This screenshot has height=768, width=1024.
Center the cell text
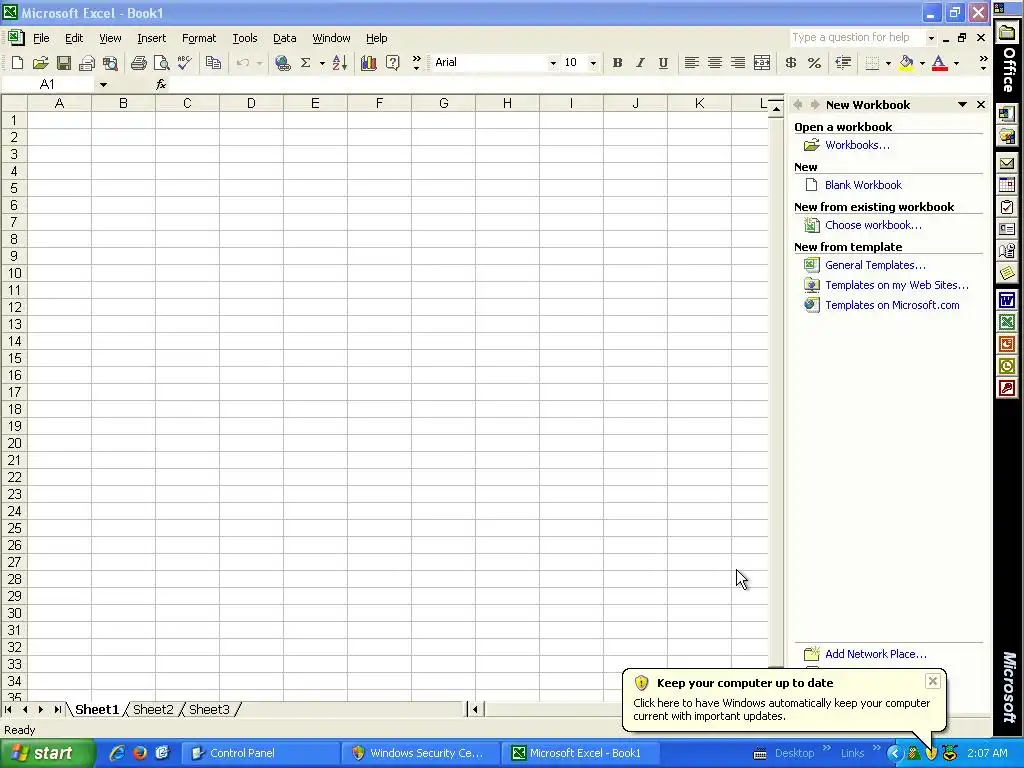click(x=714, y=63)
